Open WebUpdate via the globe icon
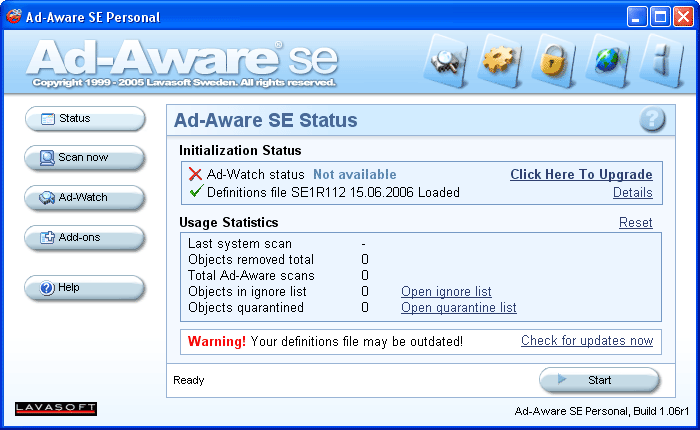 607,61
